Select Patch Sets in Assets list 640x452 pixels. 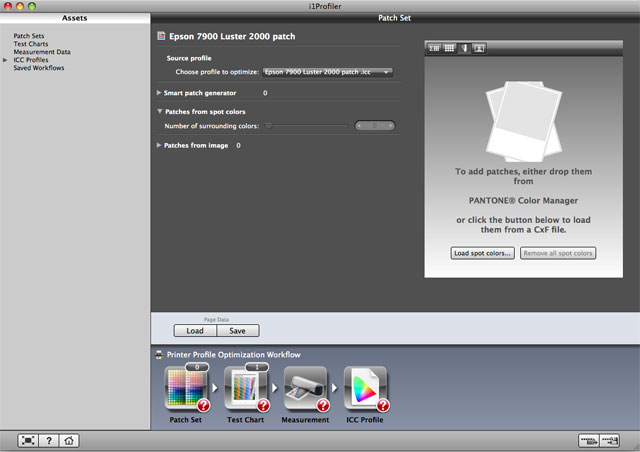coord(29,36)
